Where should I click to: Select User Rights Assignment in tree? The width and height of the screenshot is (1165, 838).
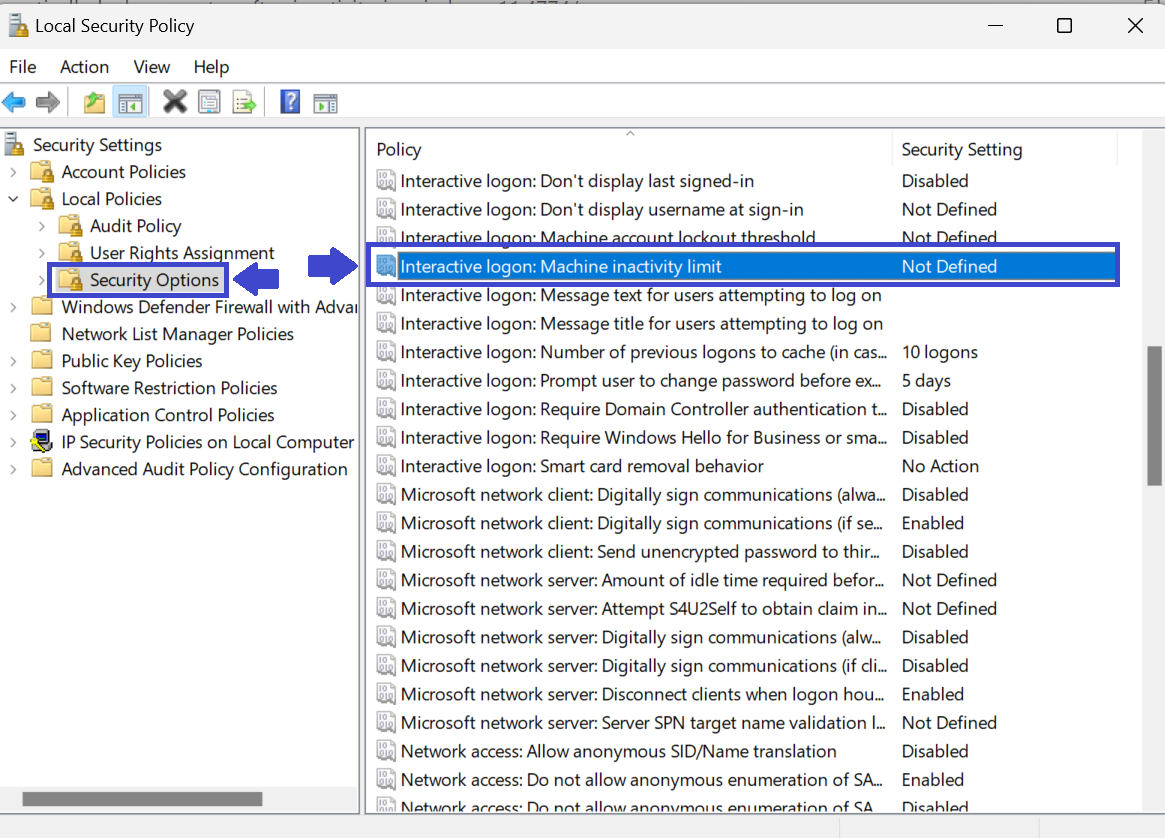coord(181,253)
